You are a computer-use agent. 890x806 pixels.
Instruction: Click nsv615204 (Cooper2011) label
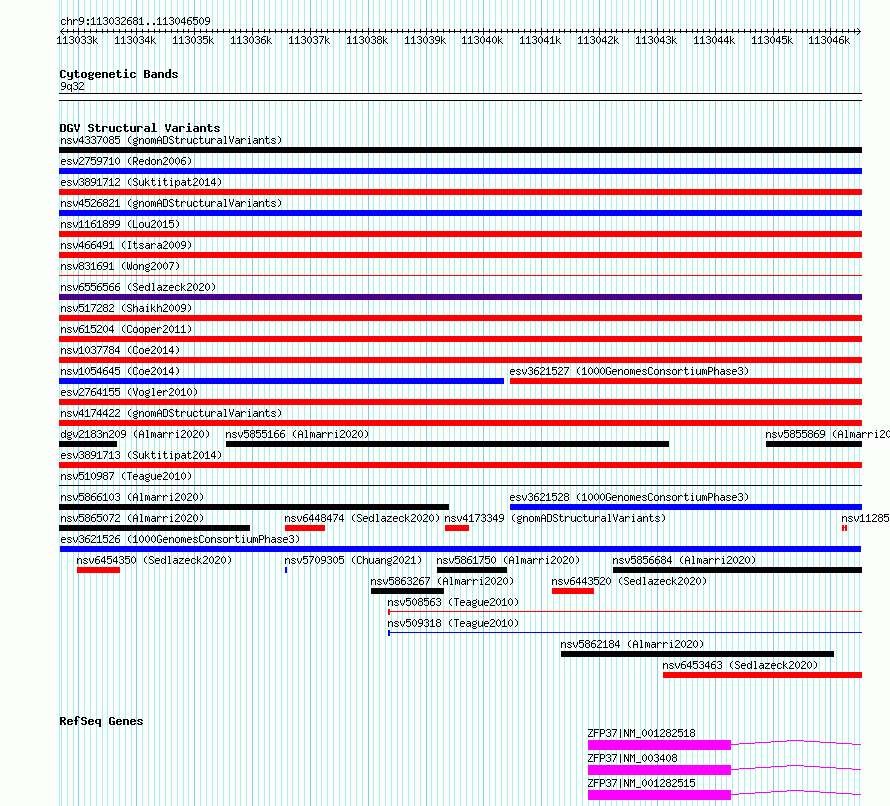[126, 329]
